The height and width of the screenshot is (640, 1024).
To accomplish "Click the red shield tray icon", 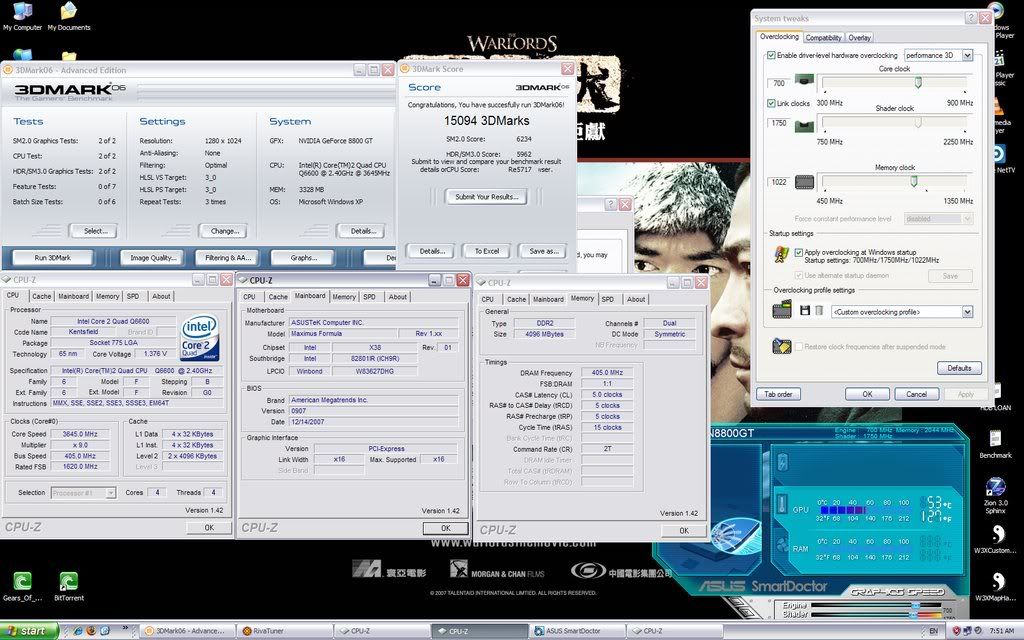I will 957,631.
